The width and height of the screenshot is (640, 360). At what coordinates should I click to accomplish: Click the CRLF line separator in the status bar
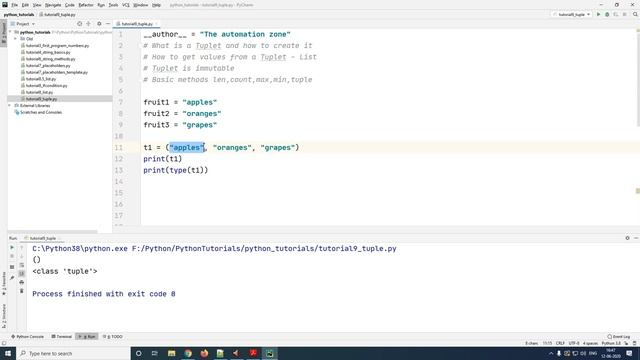(560, 343)
